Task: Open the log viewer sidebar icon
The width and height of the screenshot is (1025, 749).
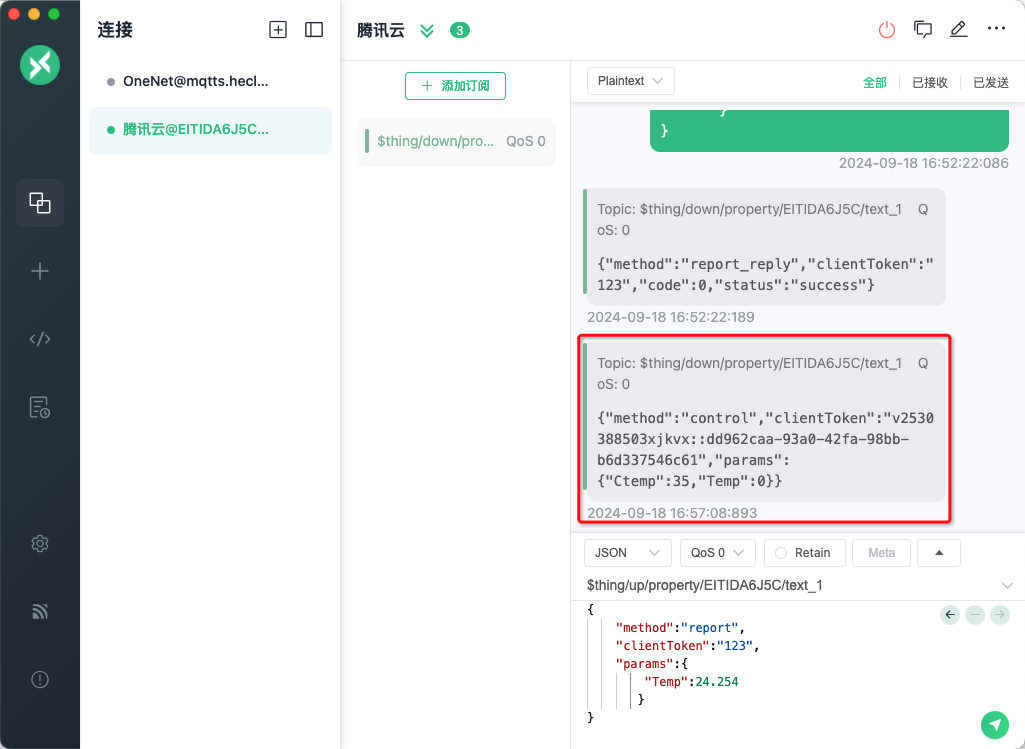Action: 40,407
